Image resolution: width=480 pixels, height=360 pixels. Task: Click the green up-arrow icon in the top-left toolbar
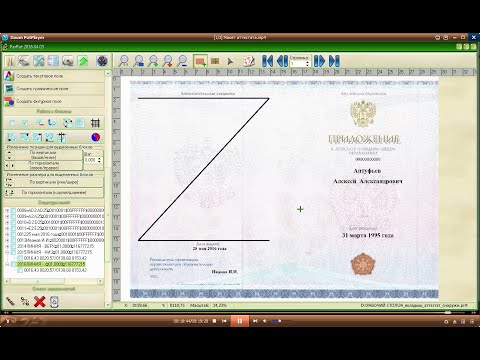(83, 61)
